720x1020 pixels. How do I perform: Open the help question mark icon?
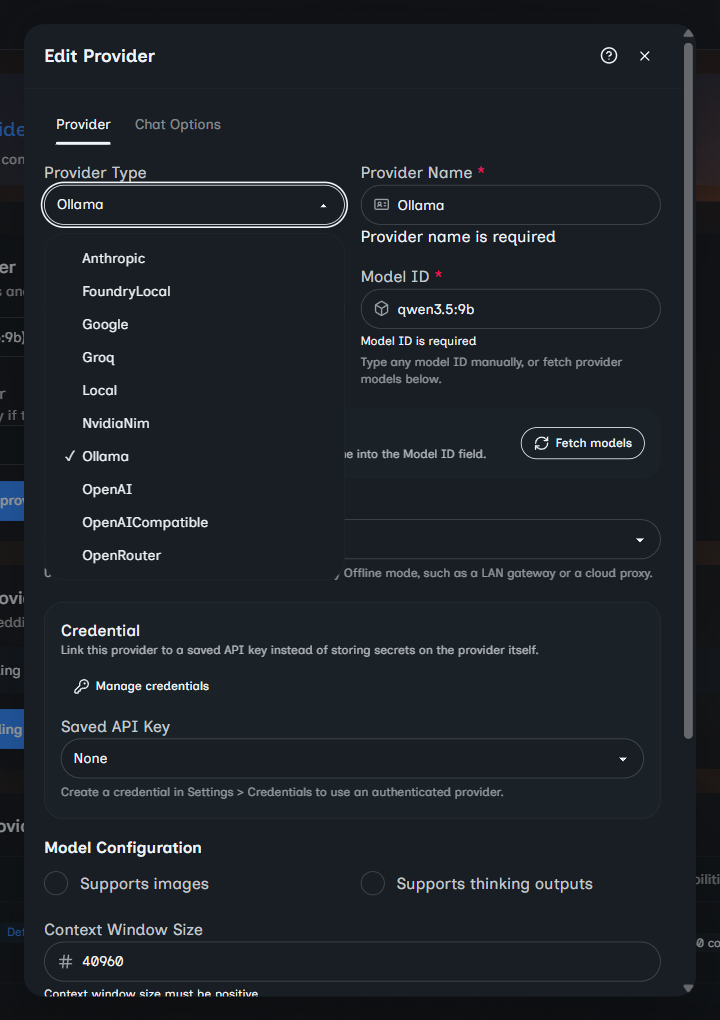pos(609,56)
